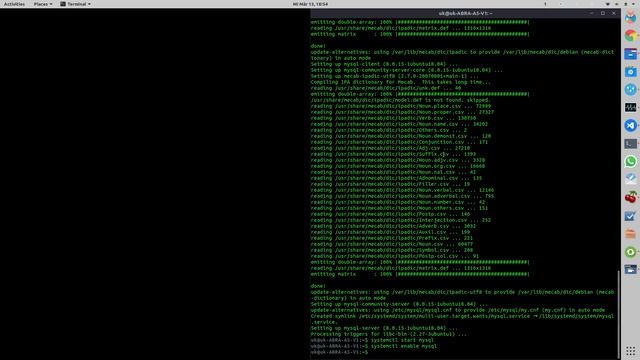The height and width of the screenshot is (360, 640).
Task: Click 'Compiling IPA dictionary for Mecab' line
Action: [x=400, y=82]
